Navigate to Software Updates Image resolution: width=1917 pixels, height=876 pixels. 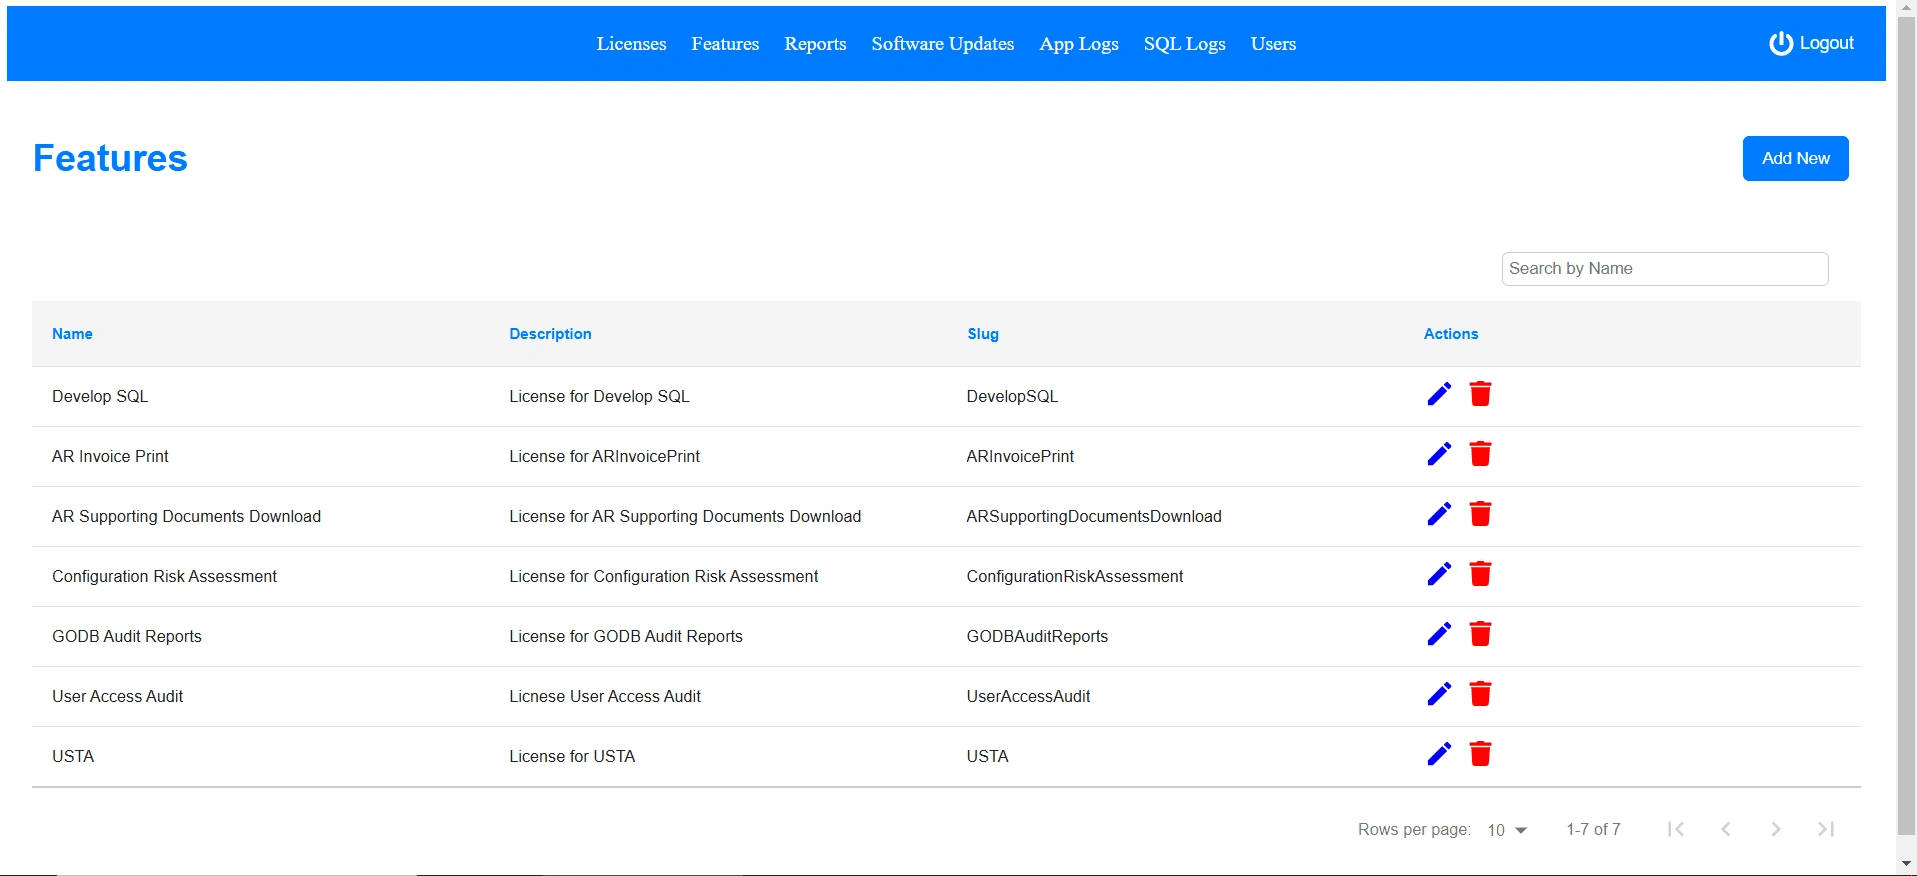point(942,44)
